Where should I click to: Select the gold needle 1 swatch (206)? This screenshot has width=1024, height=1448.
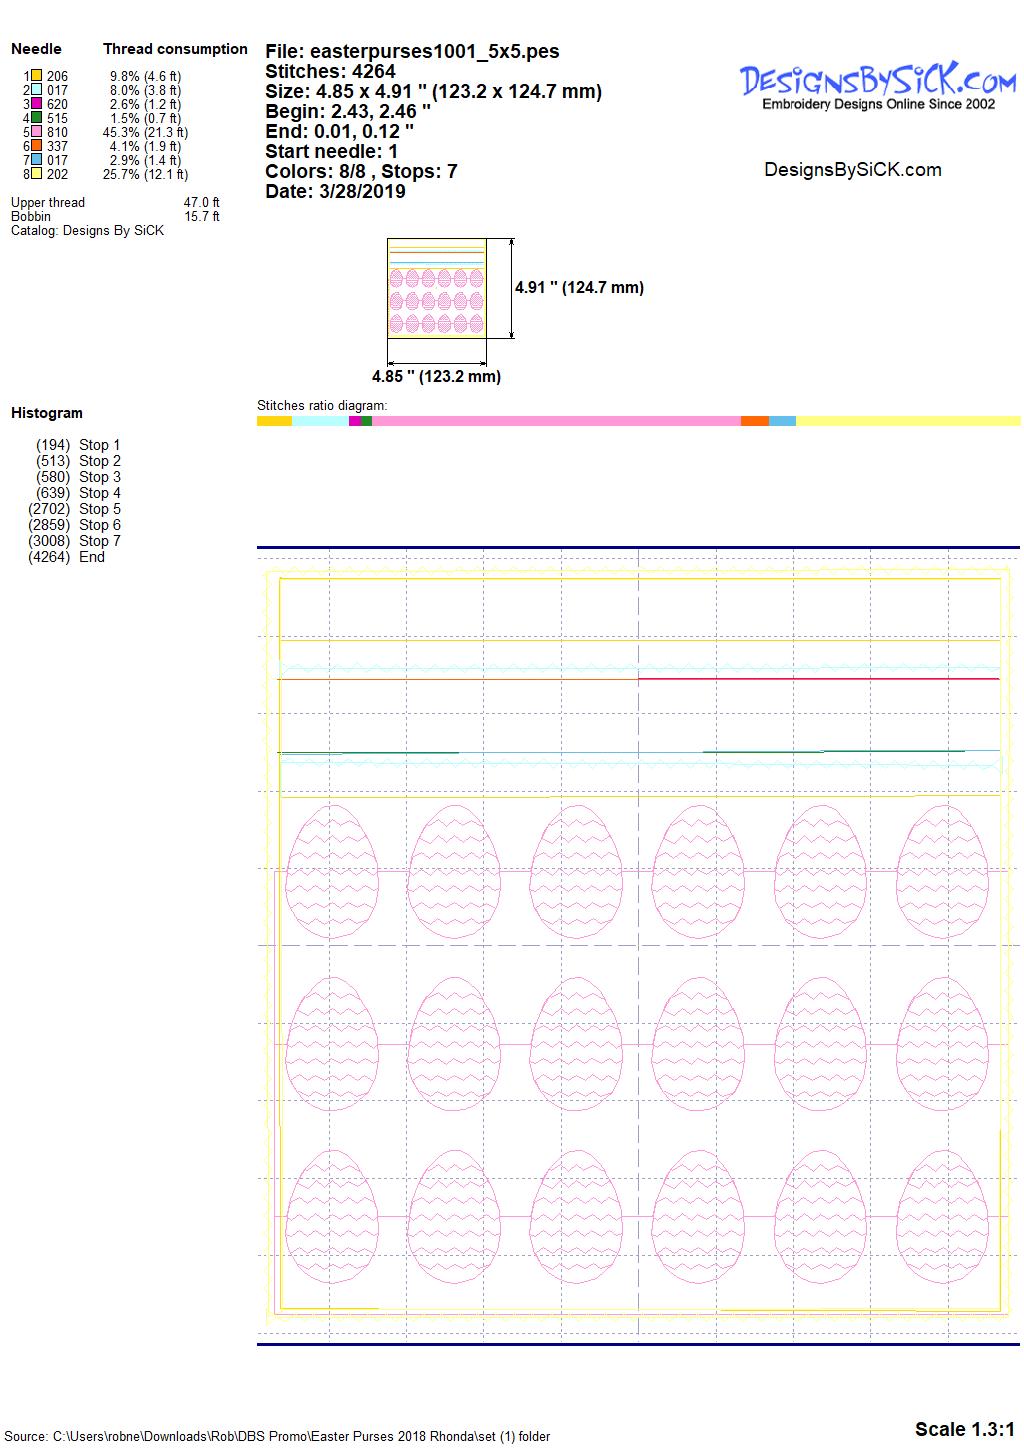click(36, 76)
